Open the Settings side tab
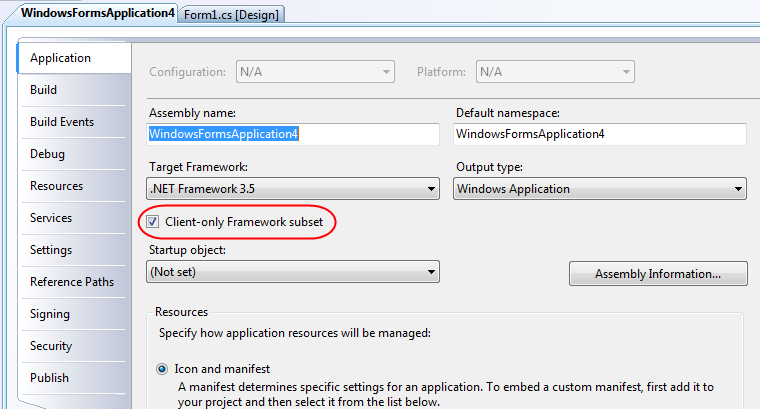 [x=74, y=250]
